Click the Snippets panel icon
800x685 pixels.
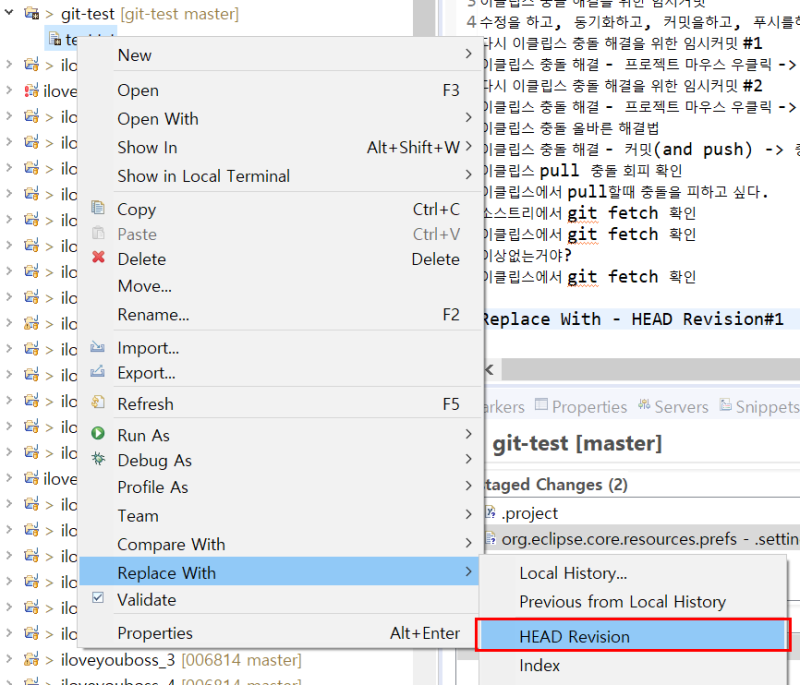point(726,406)
